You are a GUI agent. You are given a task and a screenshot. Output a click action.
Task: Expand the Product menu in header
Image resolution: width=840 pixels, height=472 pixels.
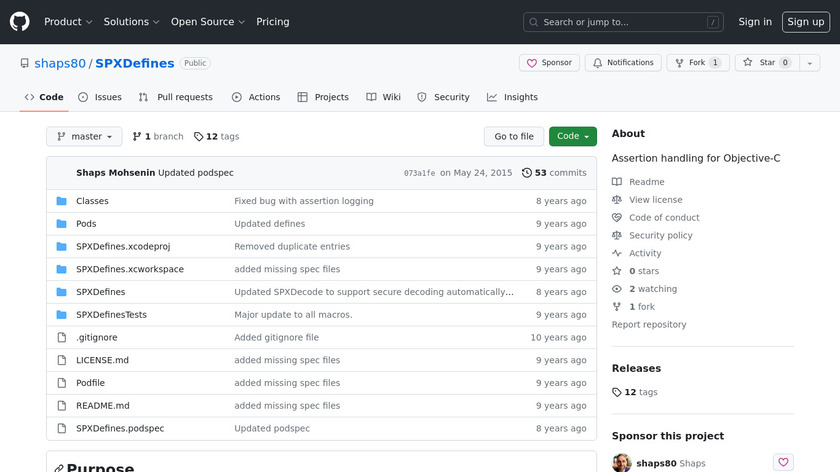[x=68, y=22]
